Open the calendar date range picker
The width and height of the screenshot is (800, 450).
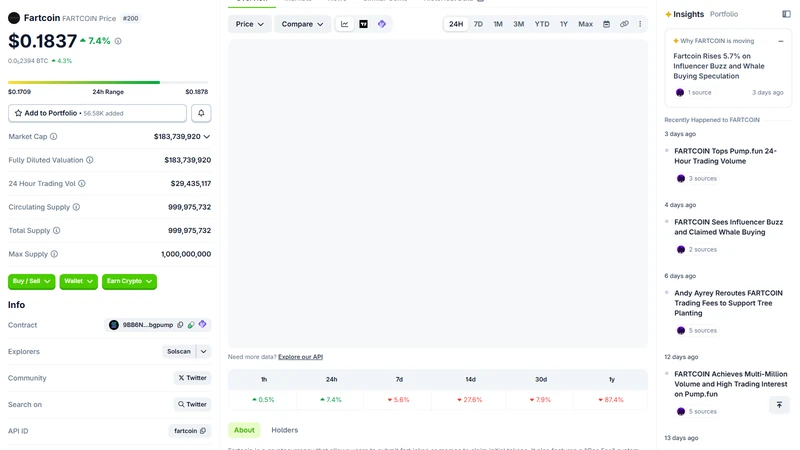606,24
